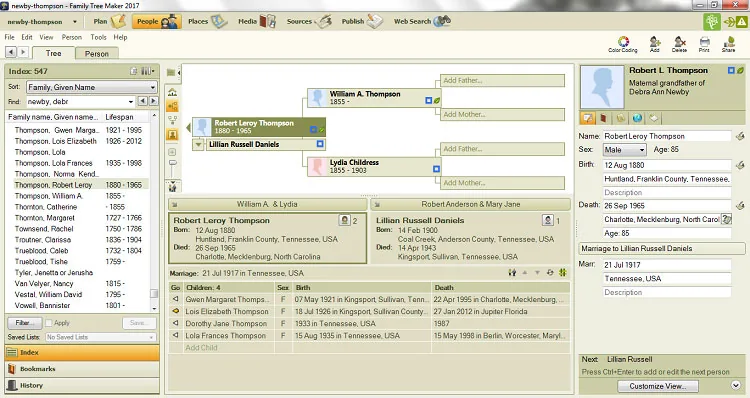
Task: Click source icon next to Name field
Action: pos(740,136)
